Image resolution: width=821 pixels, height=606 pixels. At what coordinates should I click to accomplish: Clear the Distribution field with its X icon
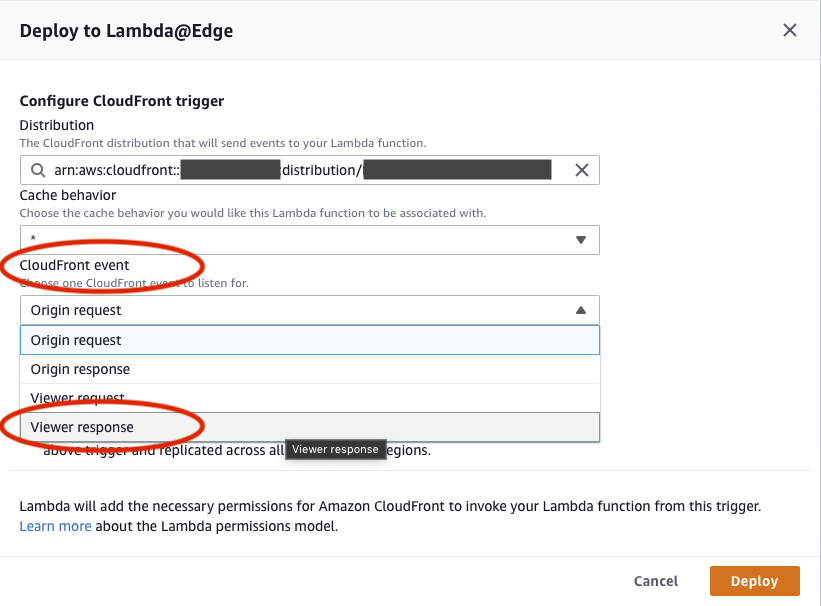click(581, 170)
